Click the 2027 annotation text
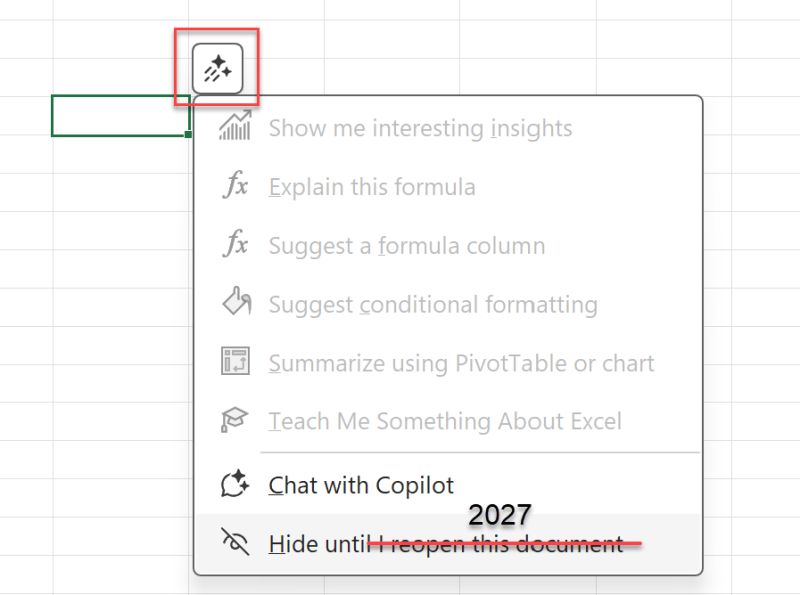 pyautogui.click(x=500, y=515)
